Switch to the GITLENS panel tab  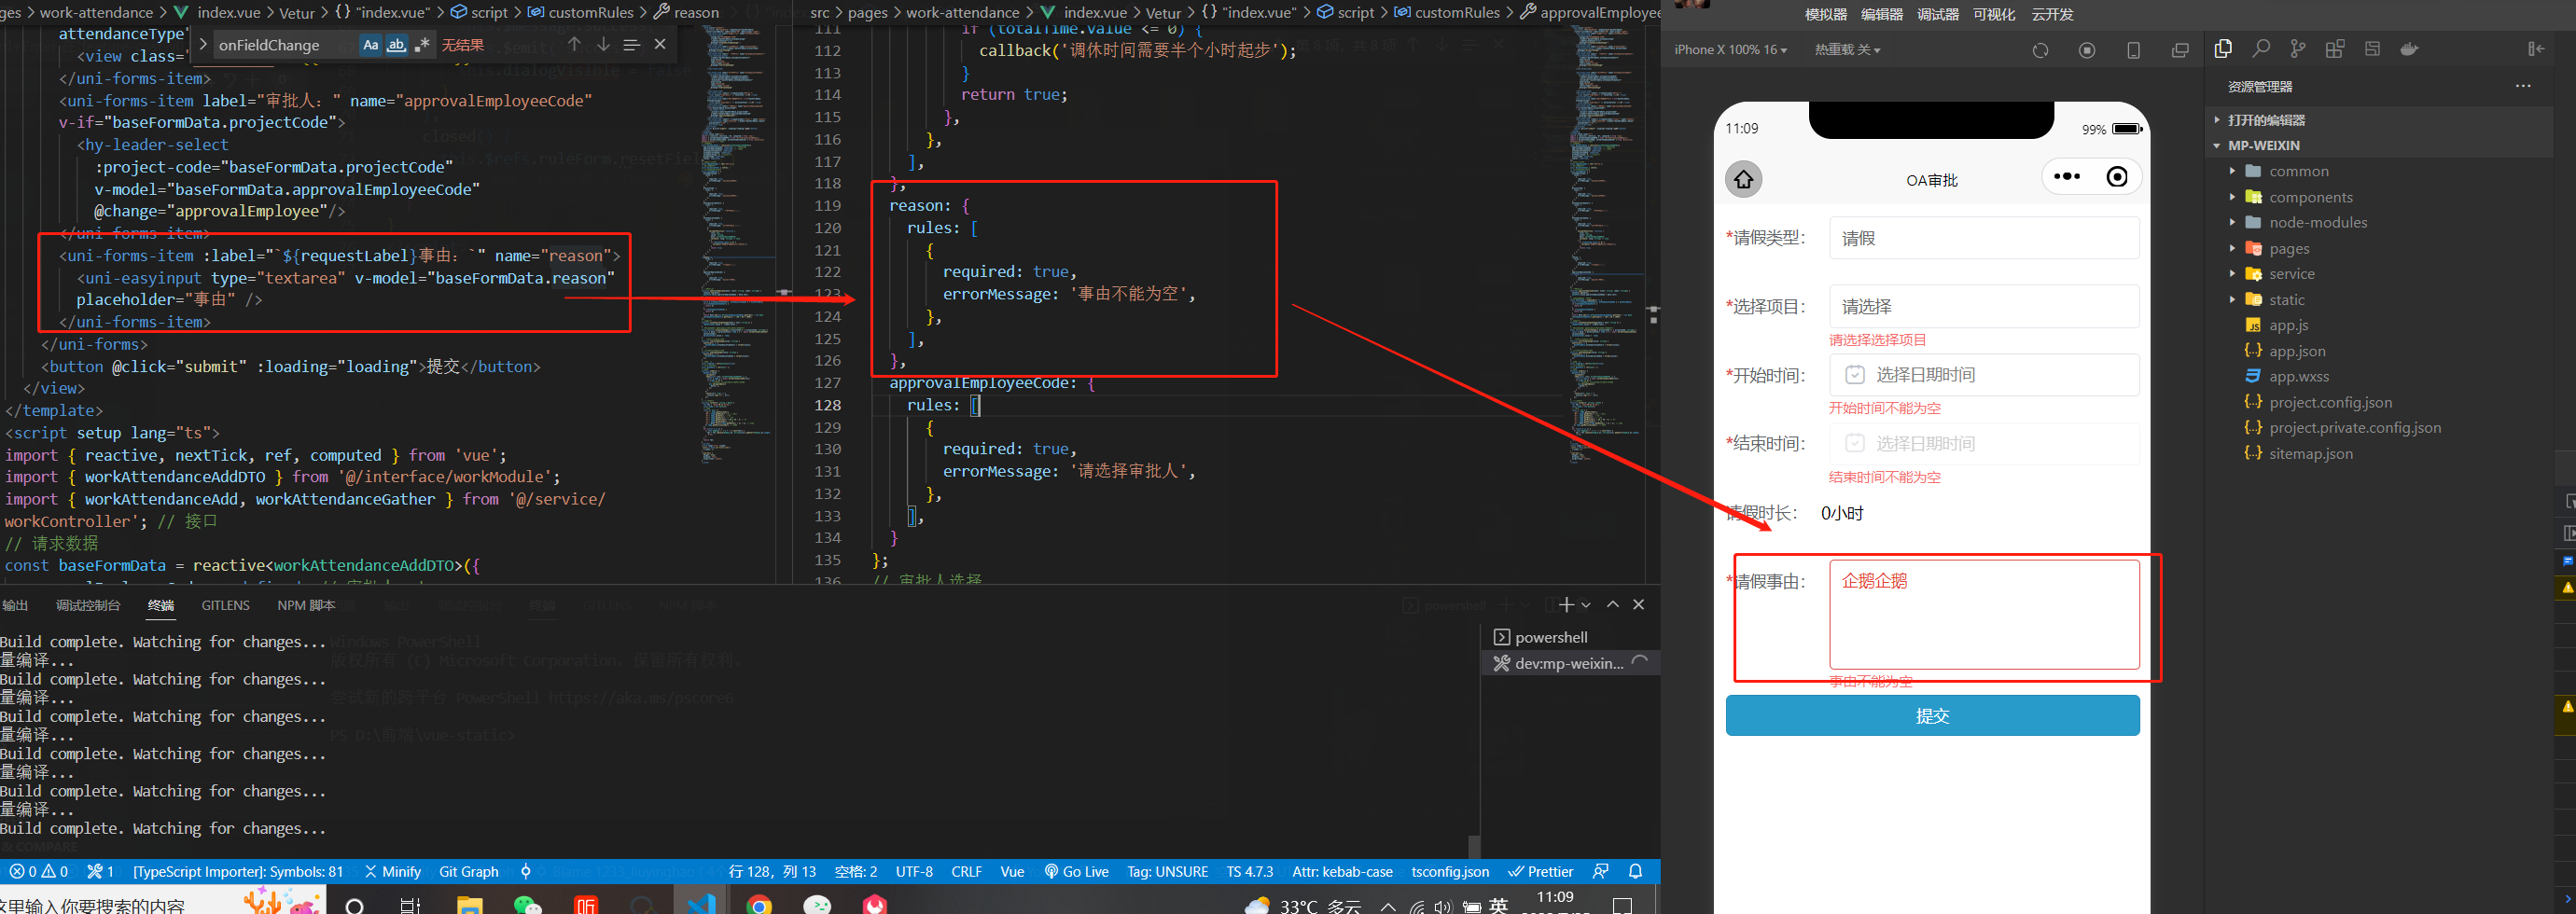click(x=225, y=604)
